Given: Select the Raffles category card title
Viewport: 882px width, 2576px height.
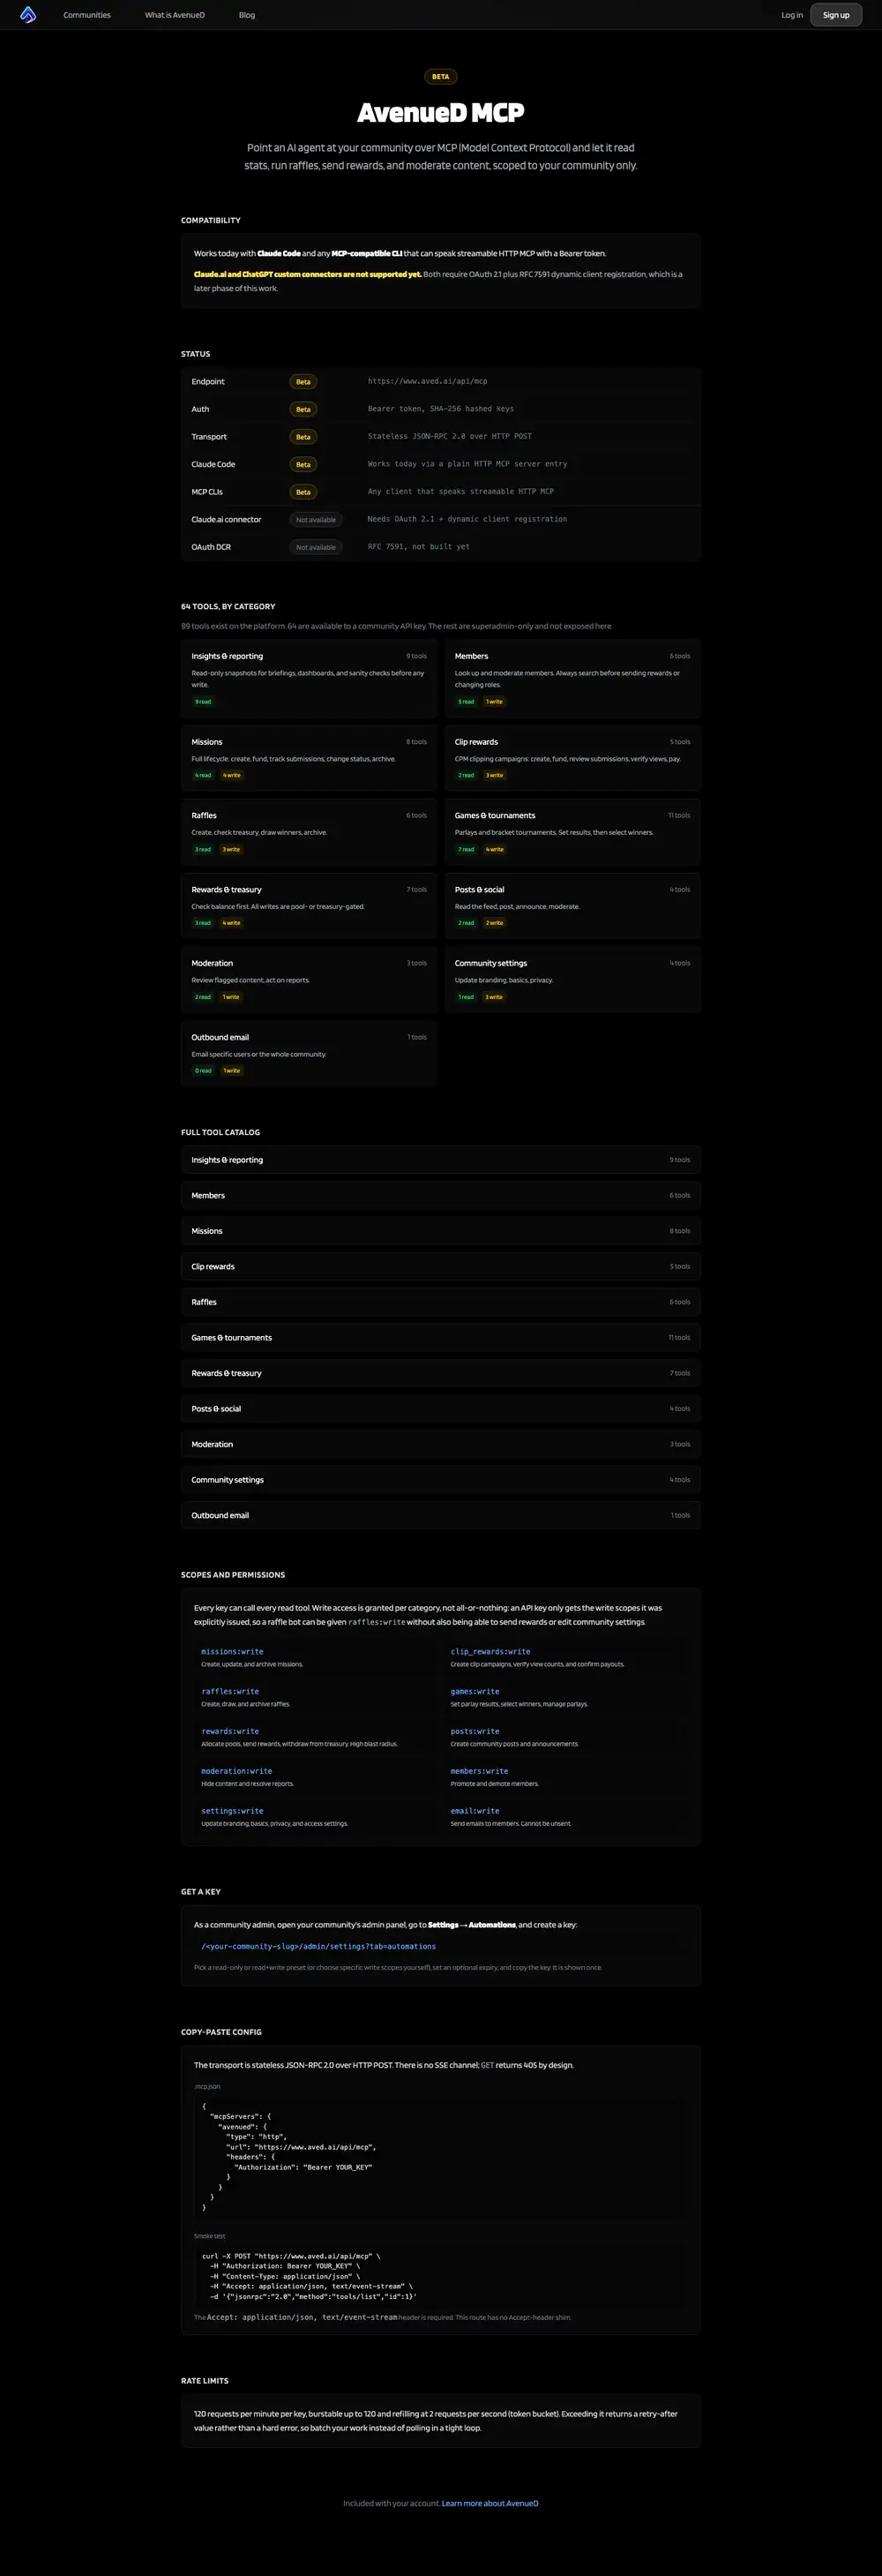Looking at the screenshot, I should [204, 816].
